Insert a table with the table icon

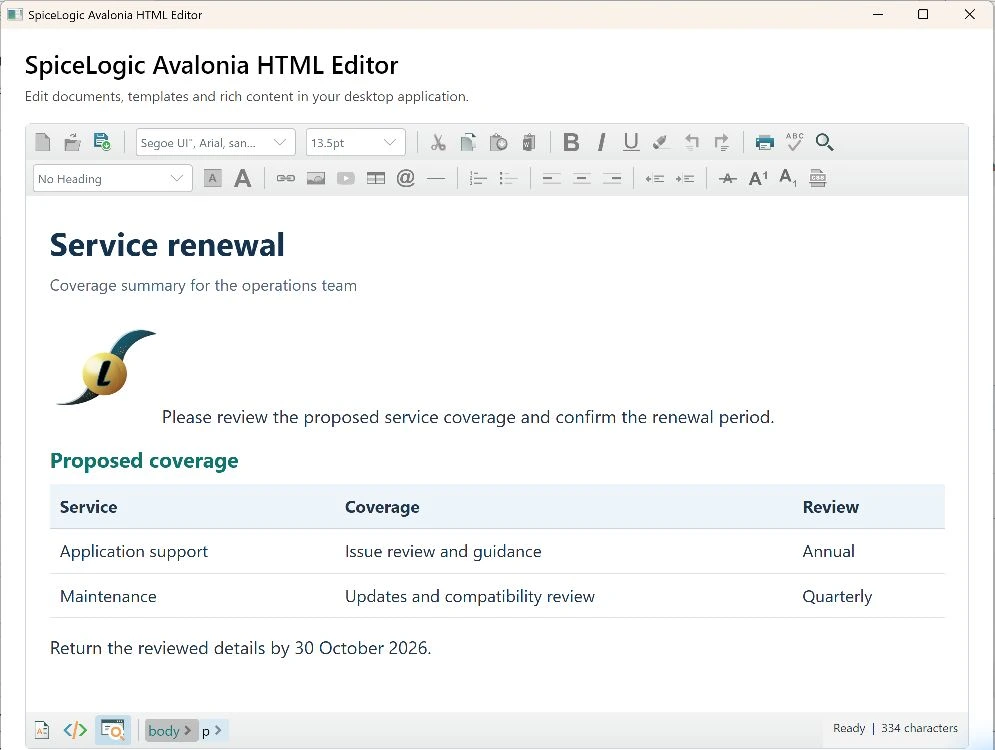click(376, 178)
